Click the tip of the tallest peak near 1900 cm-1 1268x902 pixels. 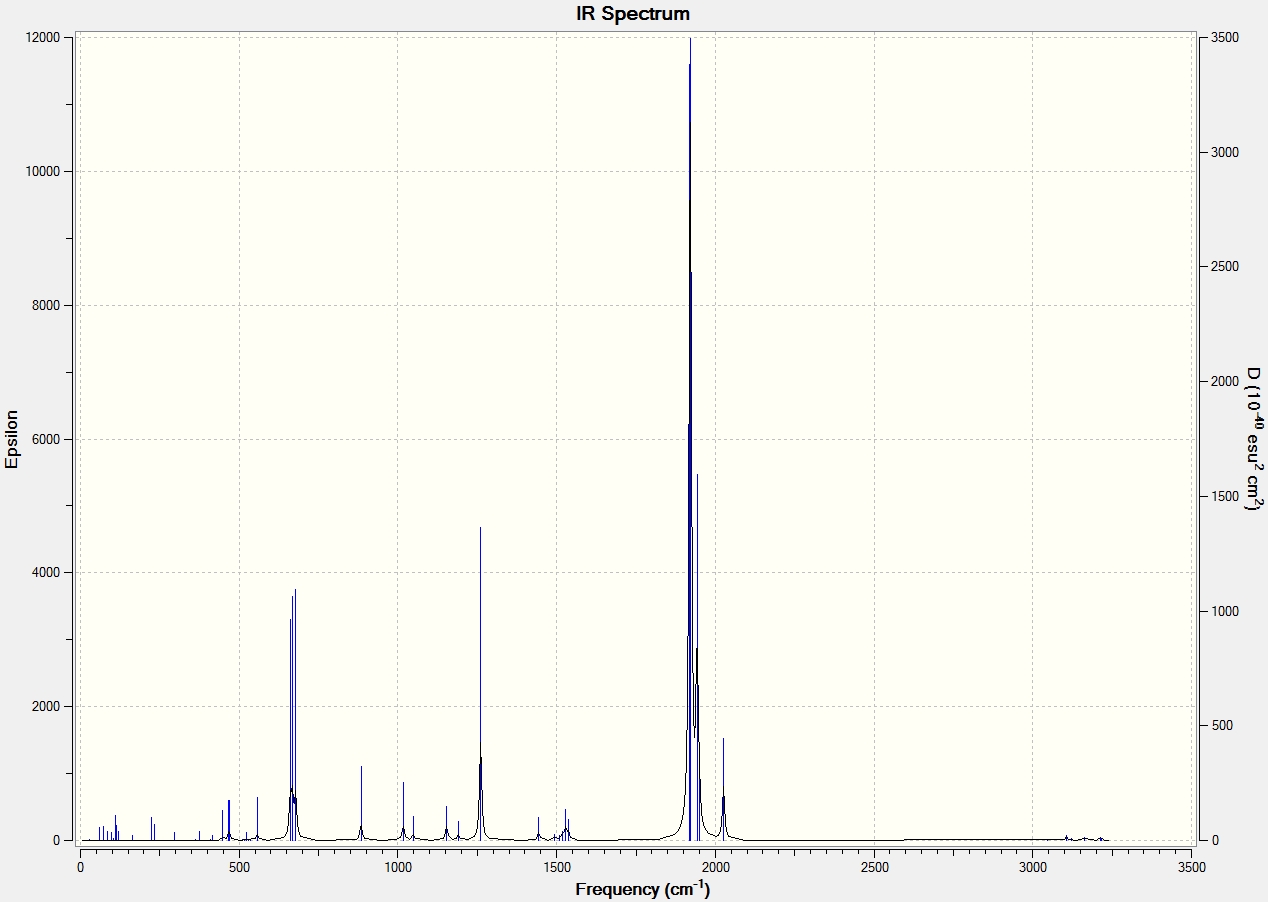[690, 39]
